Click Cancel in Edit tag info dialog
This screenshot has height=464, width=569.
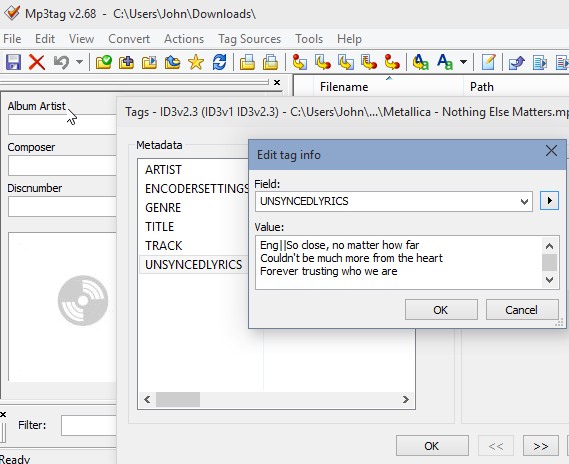point(521,310)
